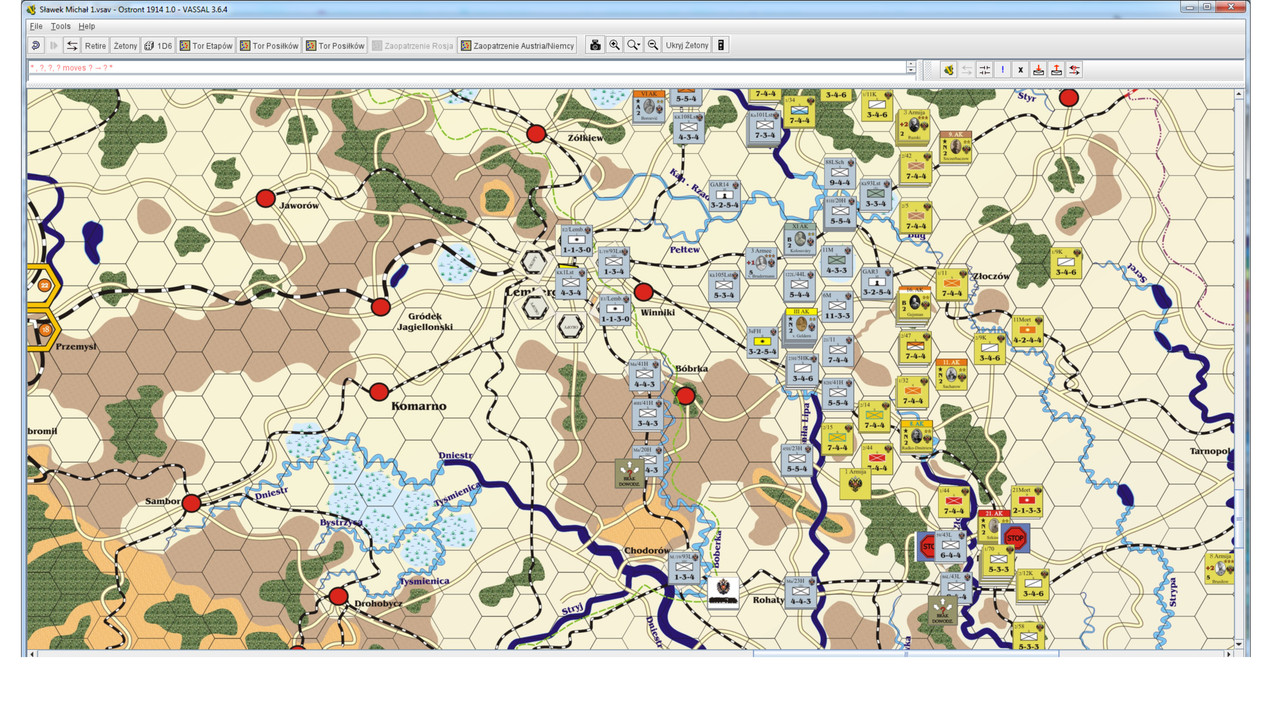Click the red town marker at Sambor

coord(191,503)
